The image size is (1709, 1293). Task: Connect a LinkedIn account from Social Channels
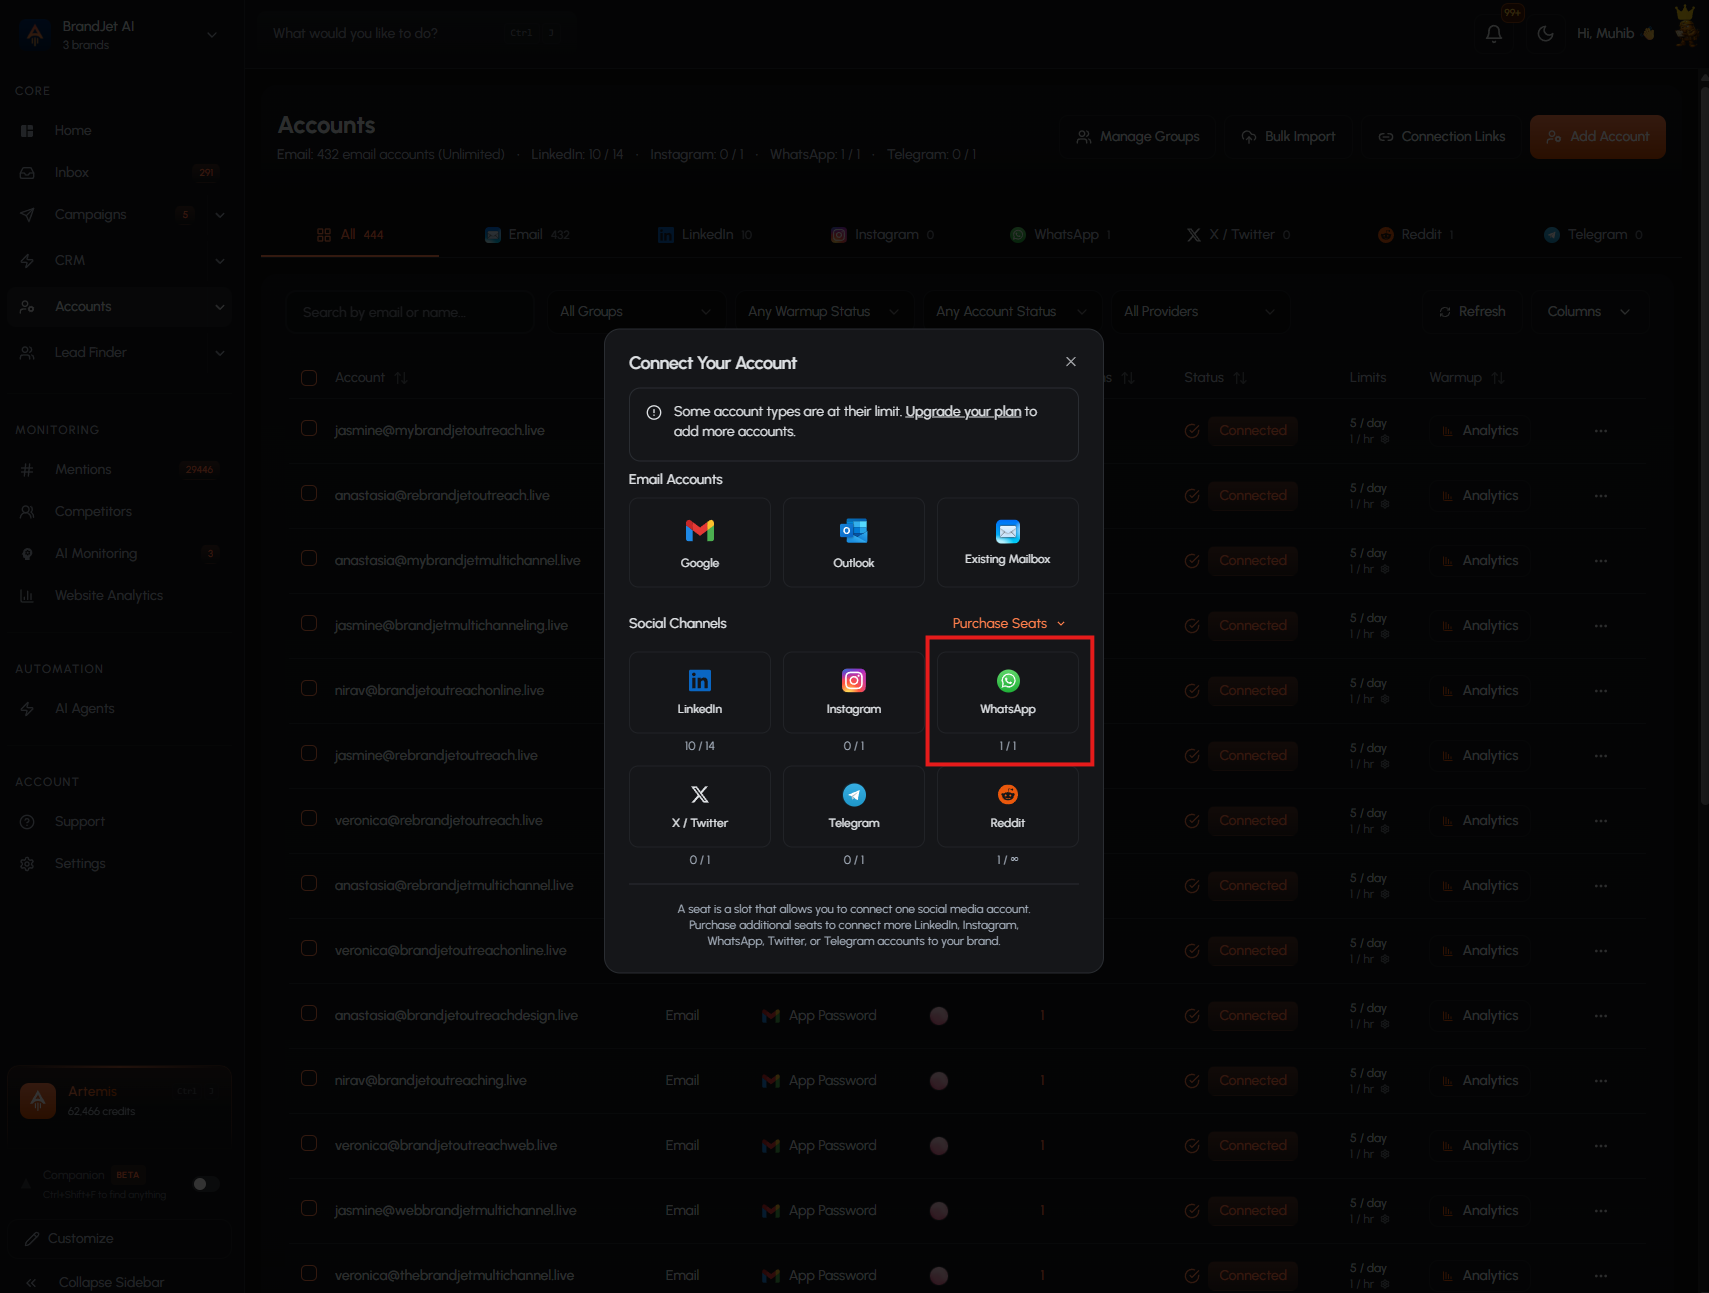tap(699, 692)
